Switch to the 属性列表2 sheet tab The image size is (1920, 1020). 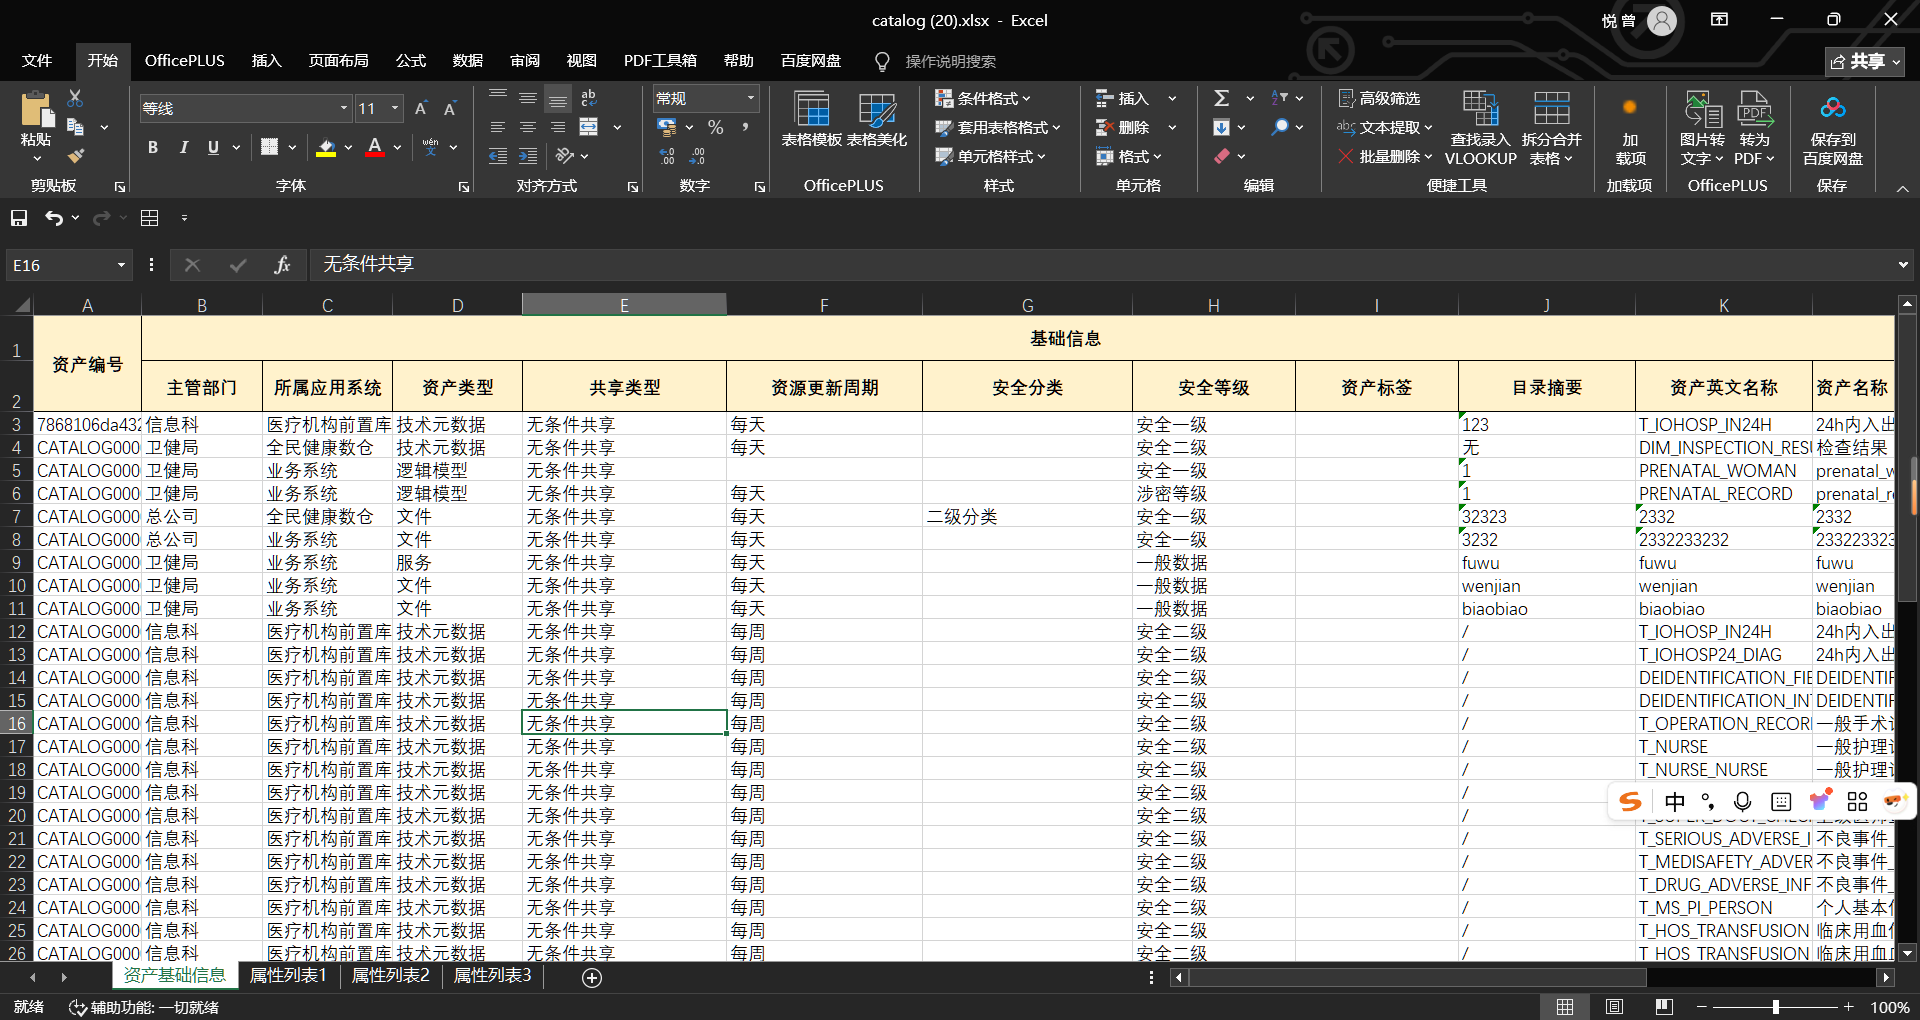pos(390,975)
